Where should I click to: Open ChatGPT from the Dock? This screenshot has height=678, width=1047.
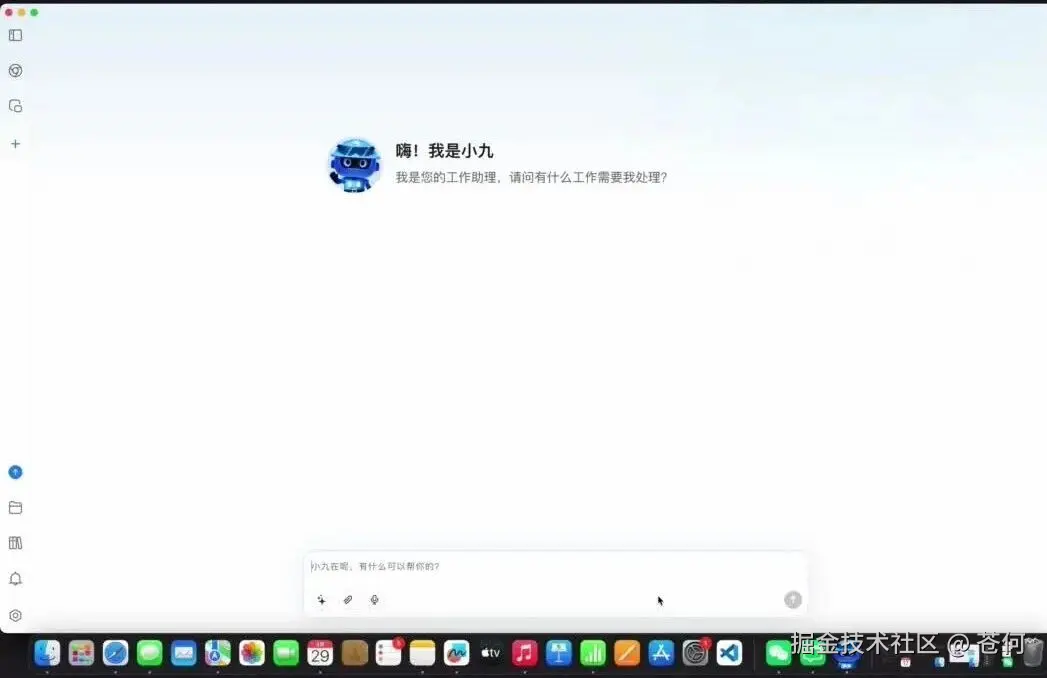point(694,653)
